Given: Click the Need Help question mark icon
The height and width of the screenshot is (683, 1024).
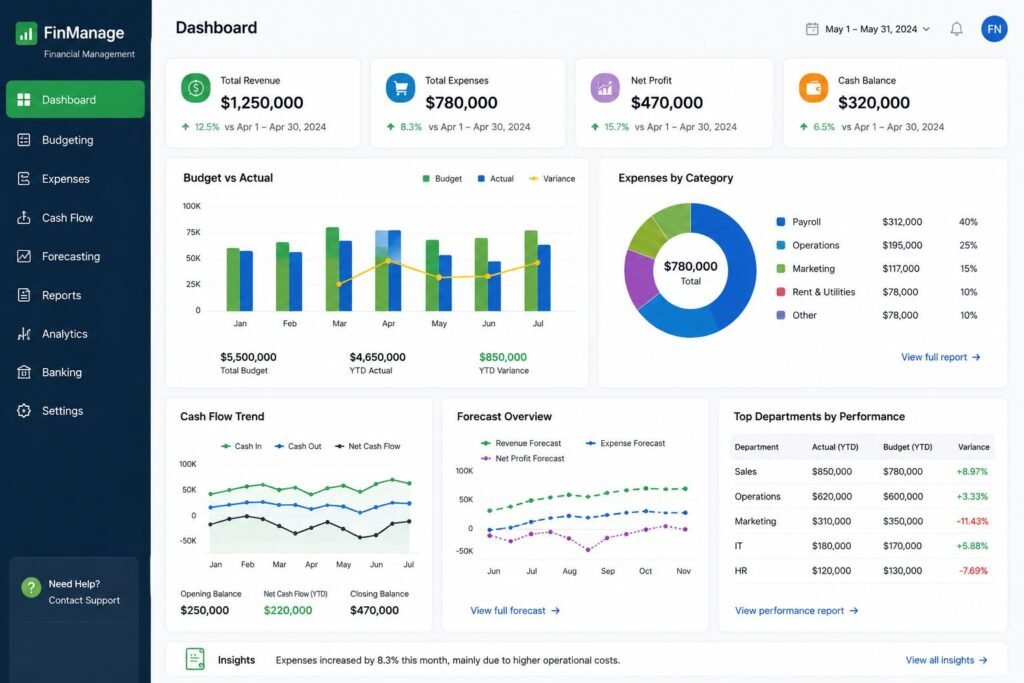Looking at the screenshot, I should coord(31,588).
